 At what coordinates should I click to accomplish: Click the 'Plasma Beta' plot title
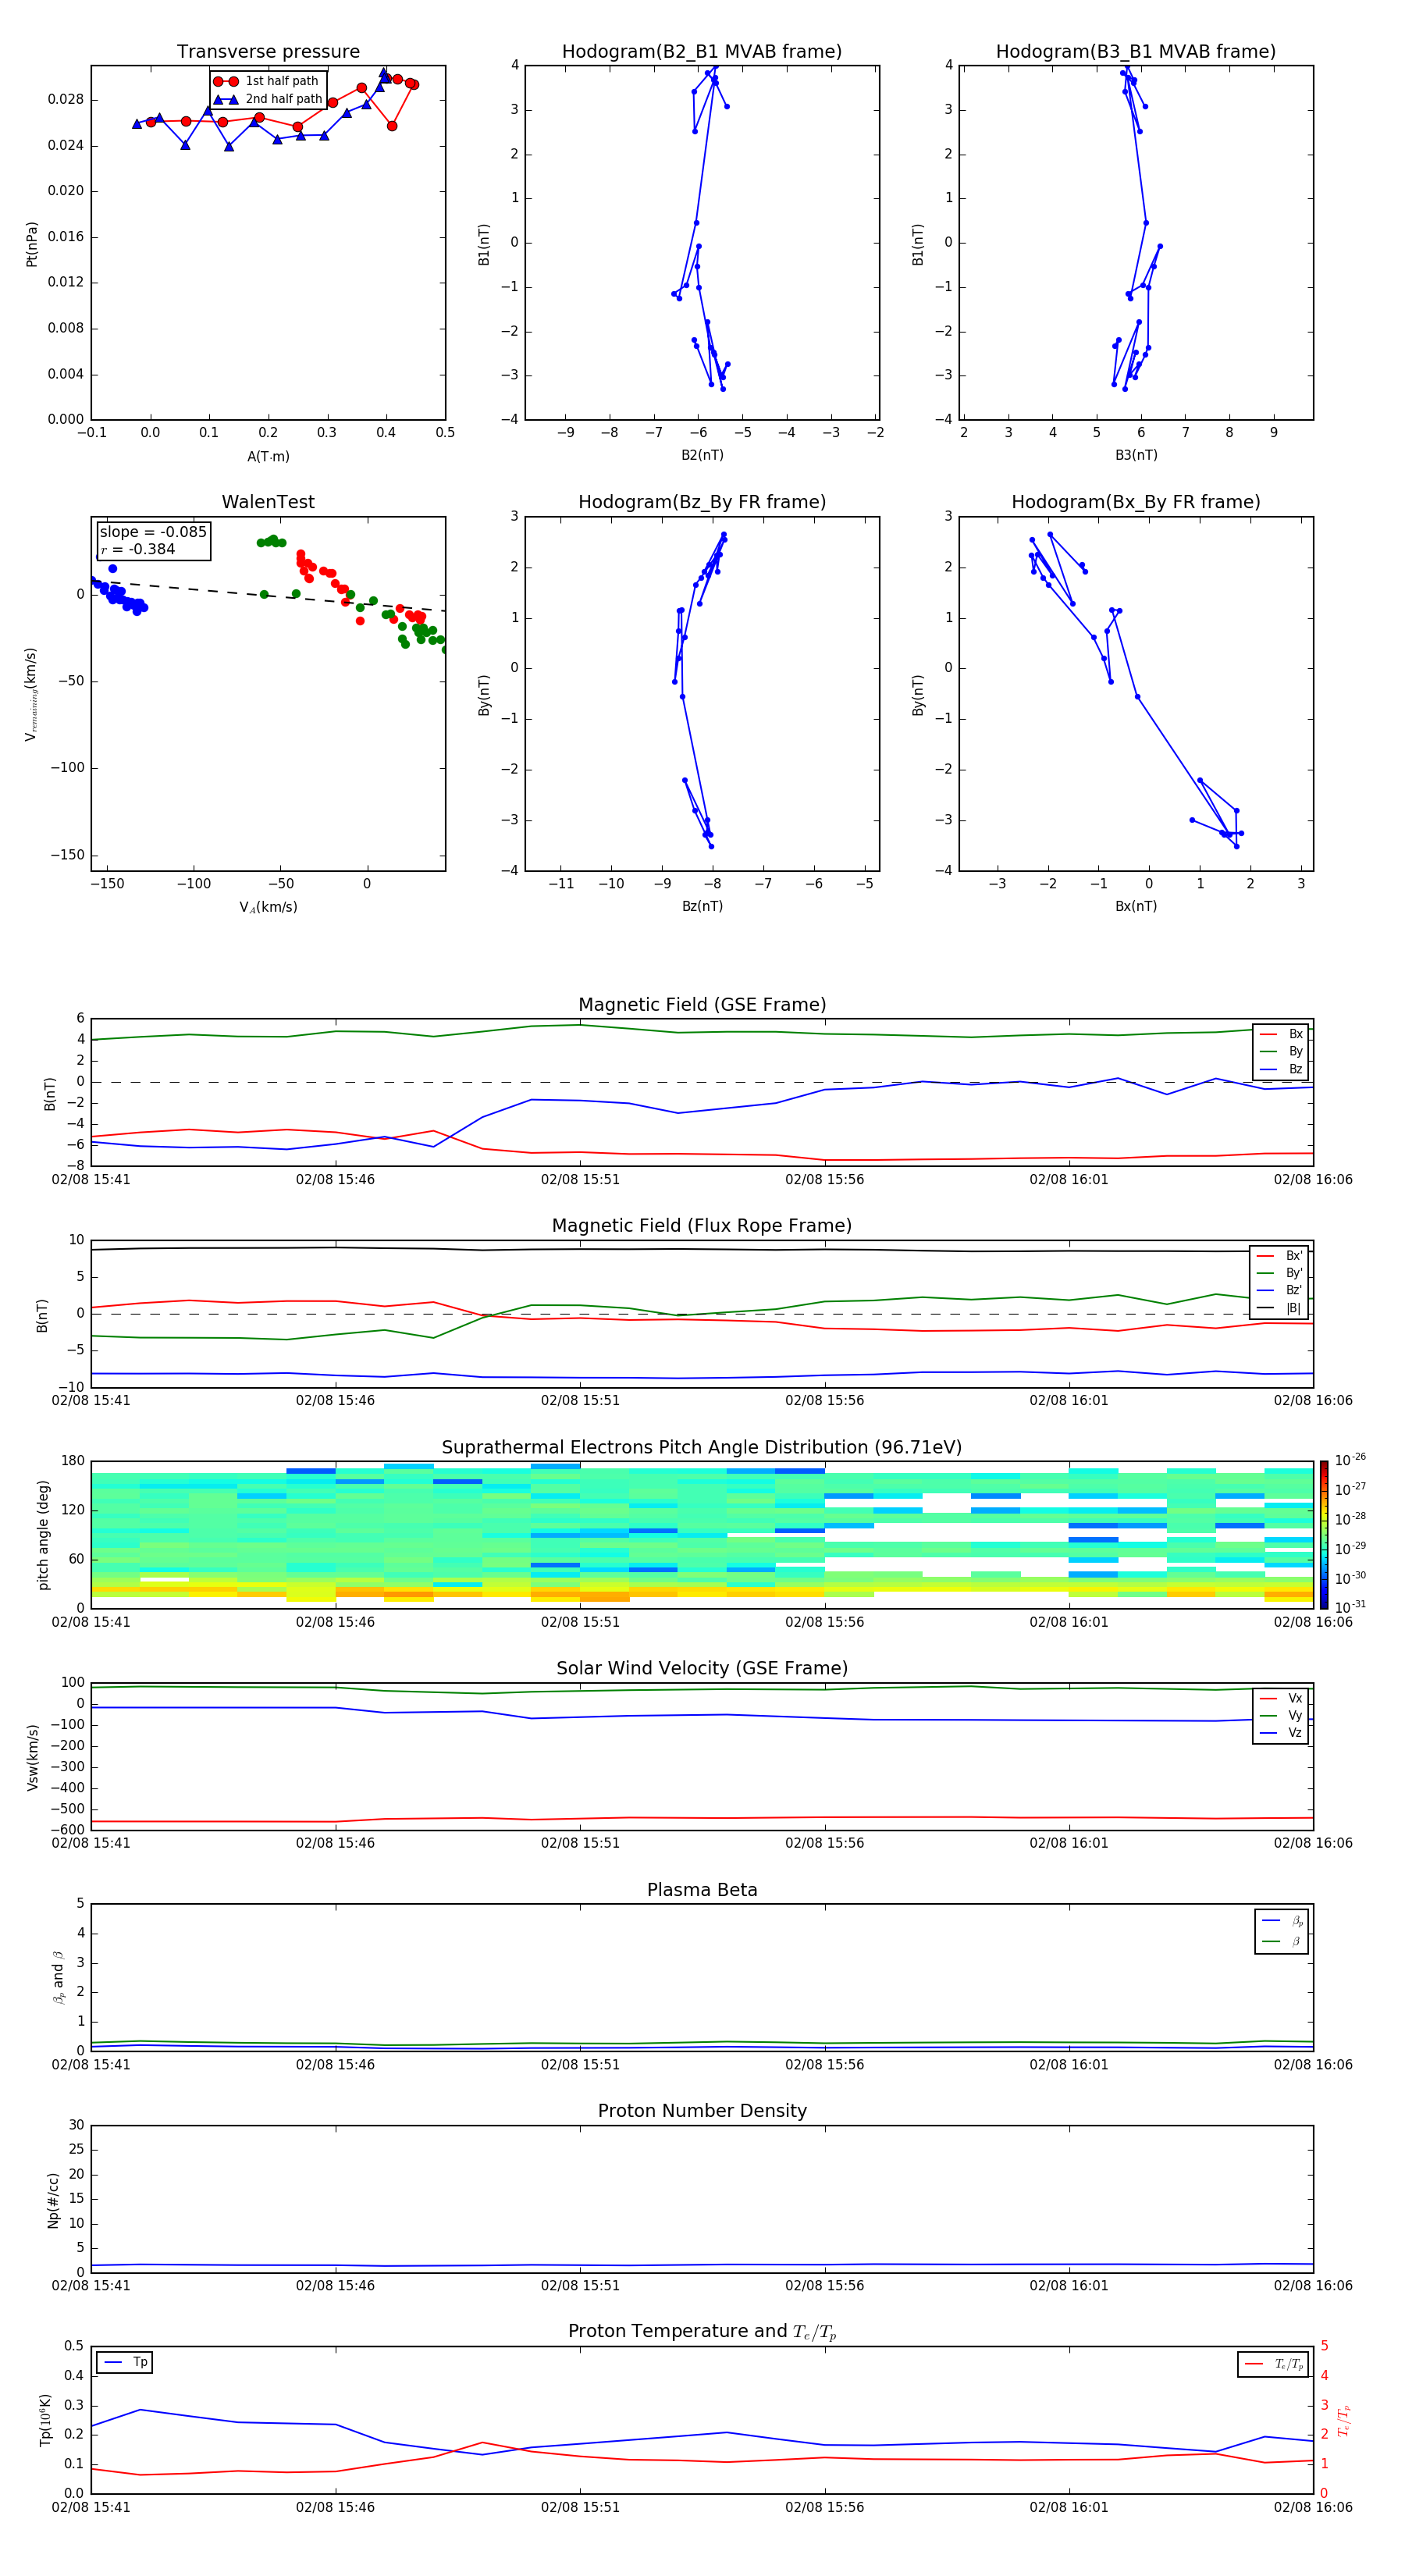[x=702, y=1890]
